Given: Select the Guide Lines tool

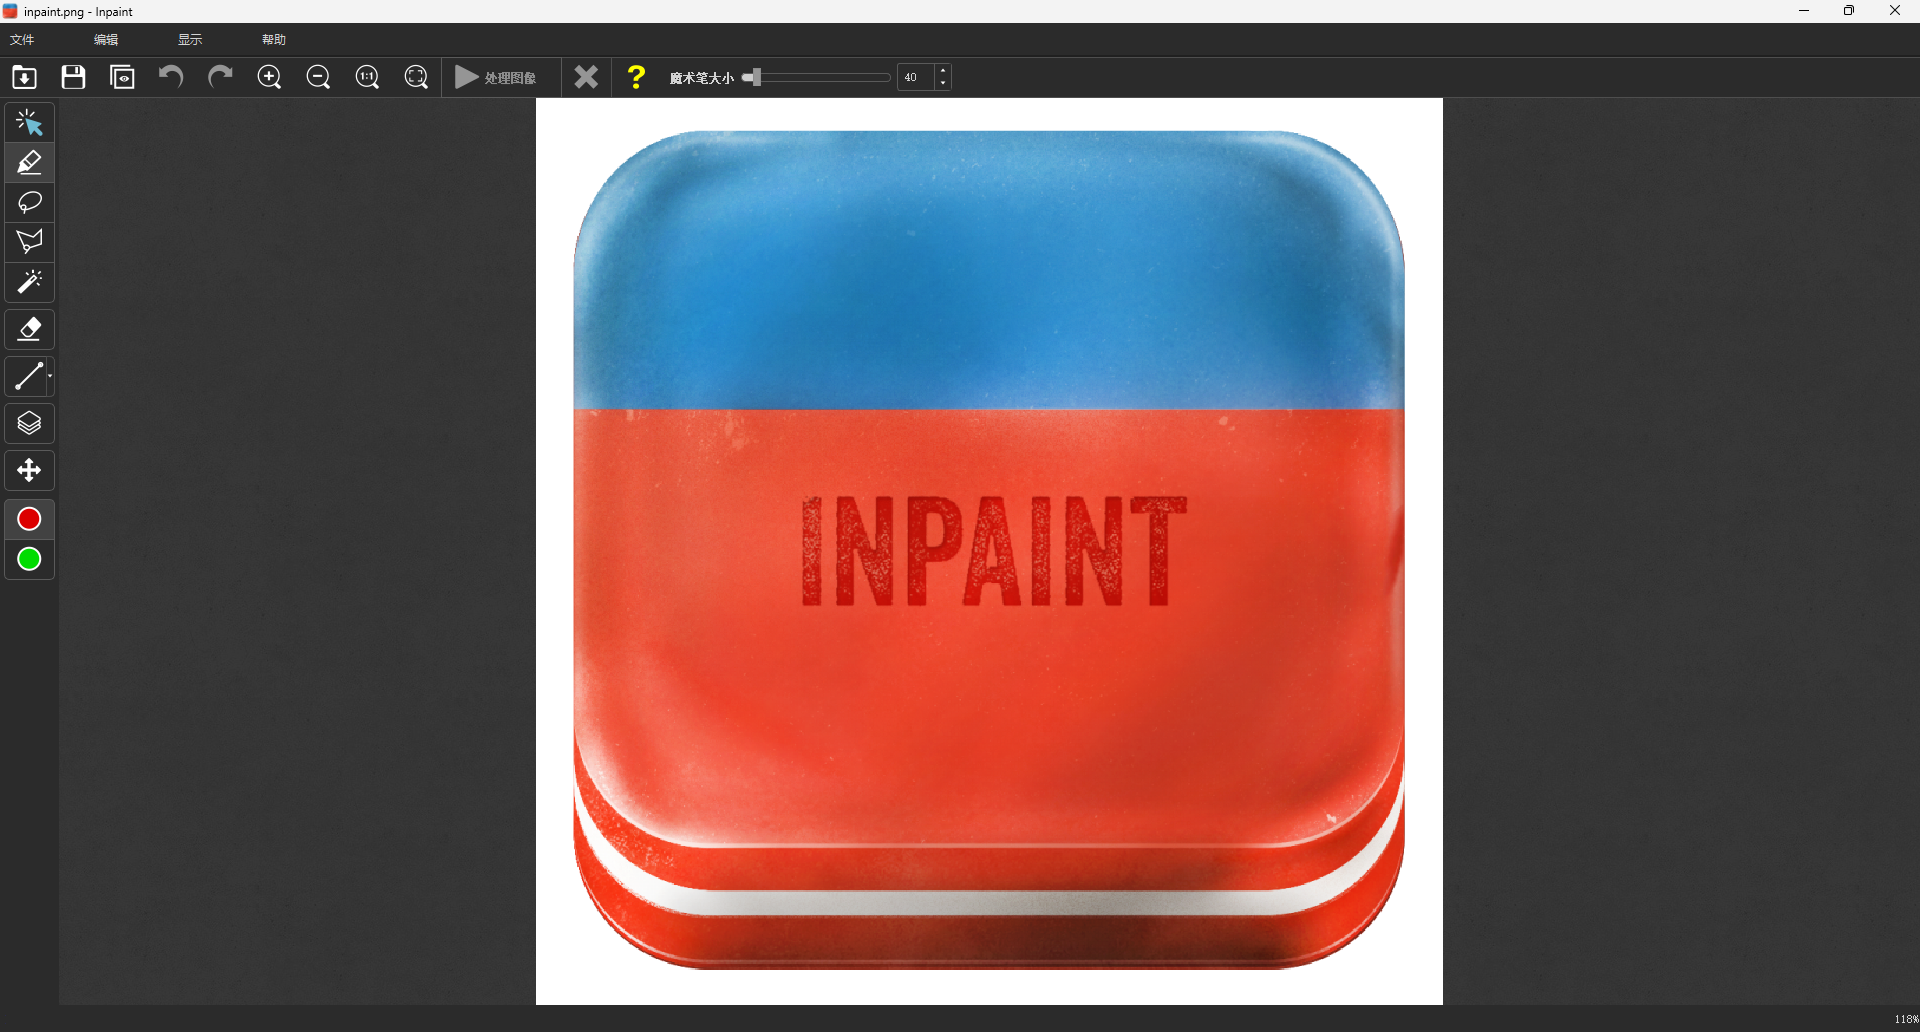Looking at the screenshot, I should [28, 376].
